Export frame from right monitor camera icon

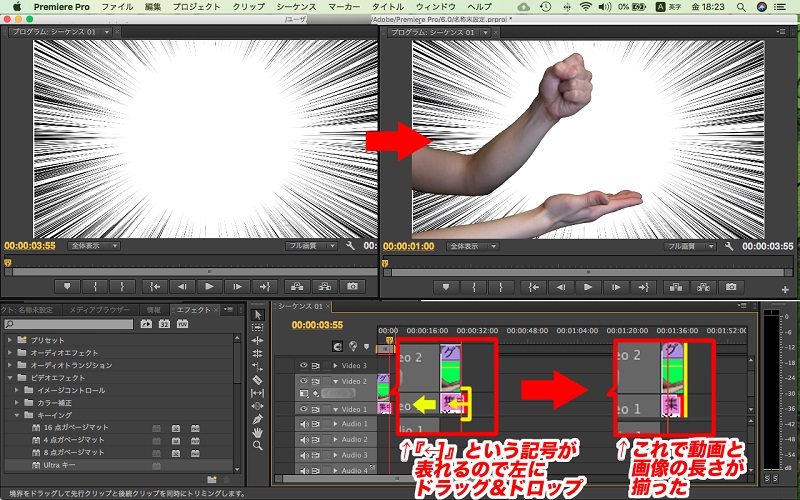click(x=731, y=287)
